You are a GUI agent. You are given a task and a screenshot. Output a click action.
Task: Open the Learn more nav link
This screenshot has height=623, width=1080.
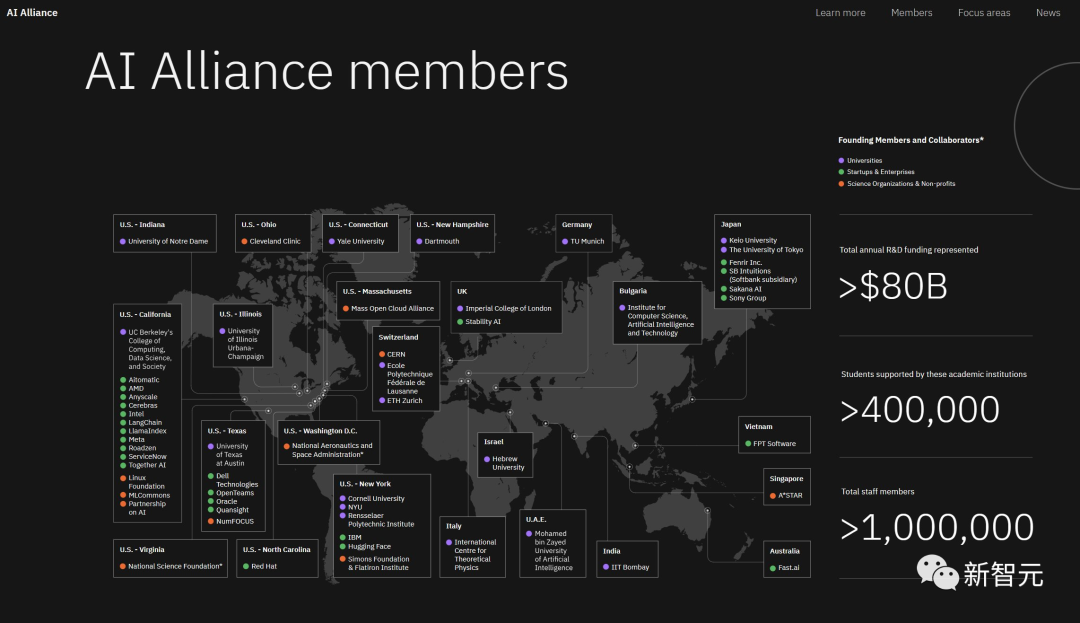click(840, 12)
